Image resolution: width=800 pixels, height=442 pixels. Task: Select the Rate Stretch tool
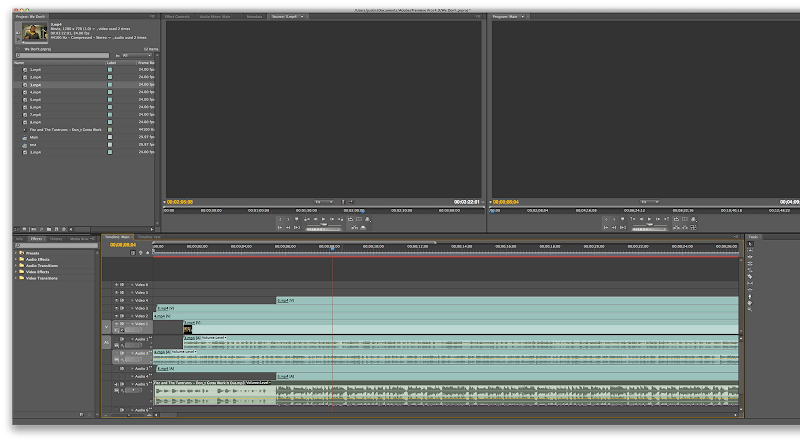(x=750, y=270)
